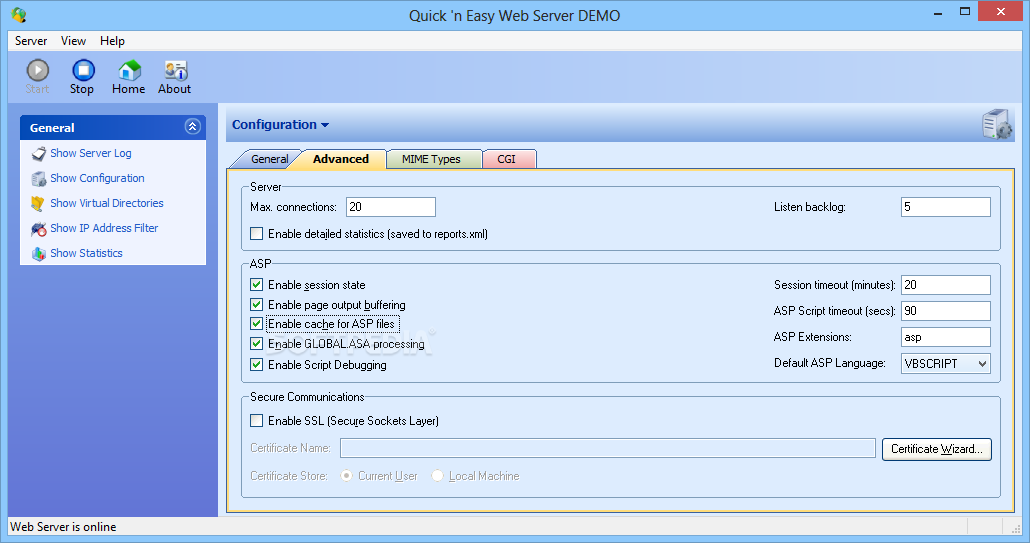Viewport: 1030px width, 543px height.
Task: Click the IP Address Filter icon
Action: pos(39,228)
